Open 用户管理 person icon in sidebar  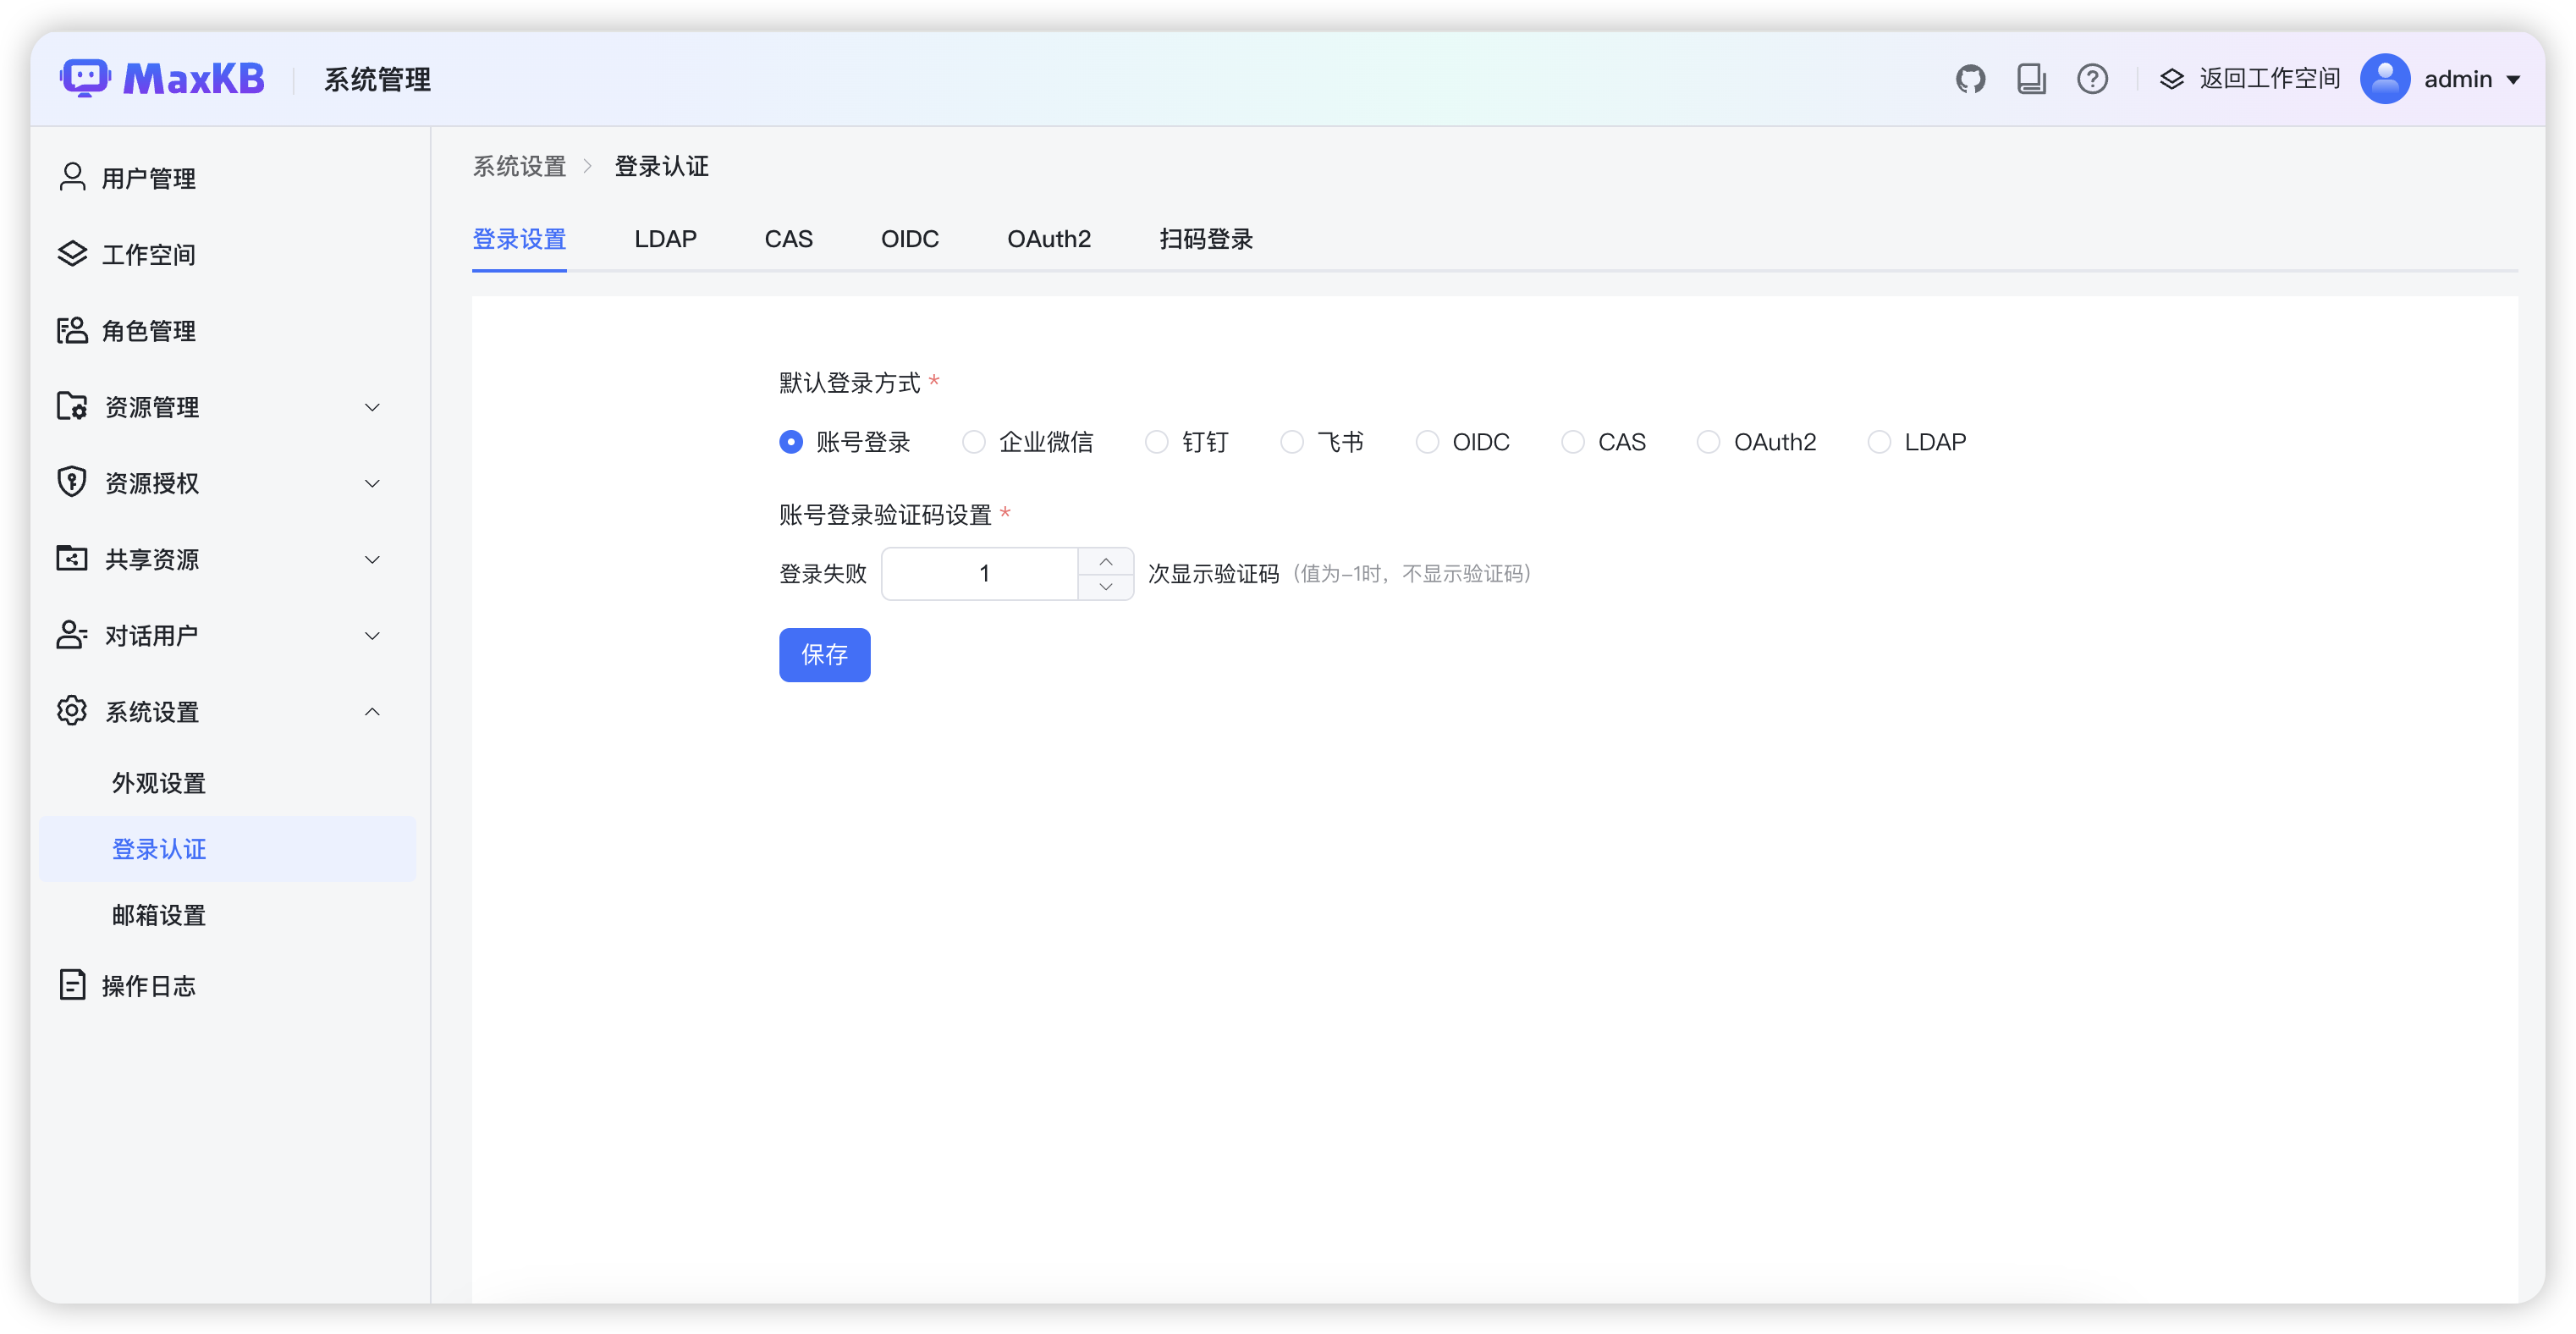click(72, 177)
